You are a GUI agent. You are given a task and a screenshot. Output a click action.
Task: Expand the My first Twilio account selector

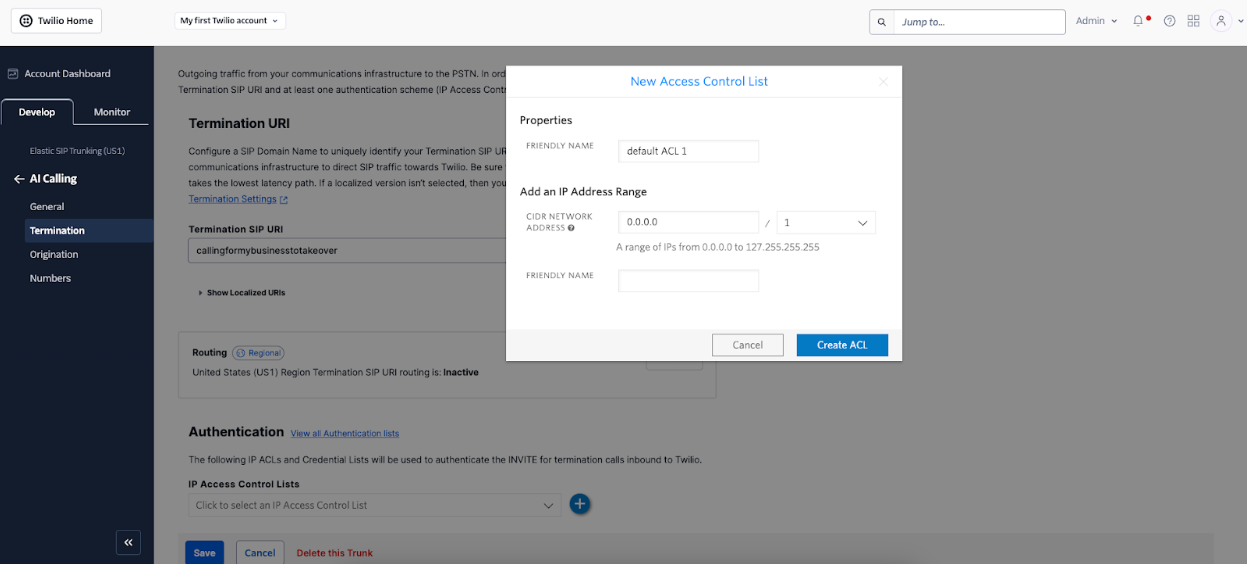click(x=229, y=20)
